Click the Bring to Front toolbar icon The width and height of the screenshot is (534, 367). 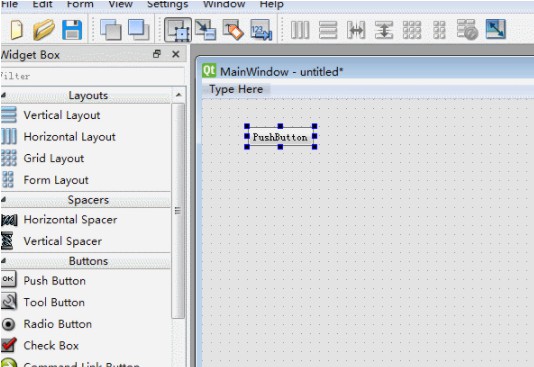pyautogui.click(x=138, y=30)
